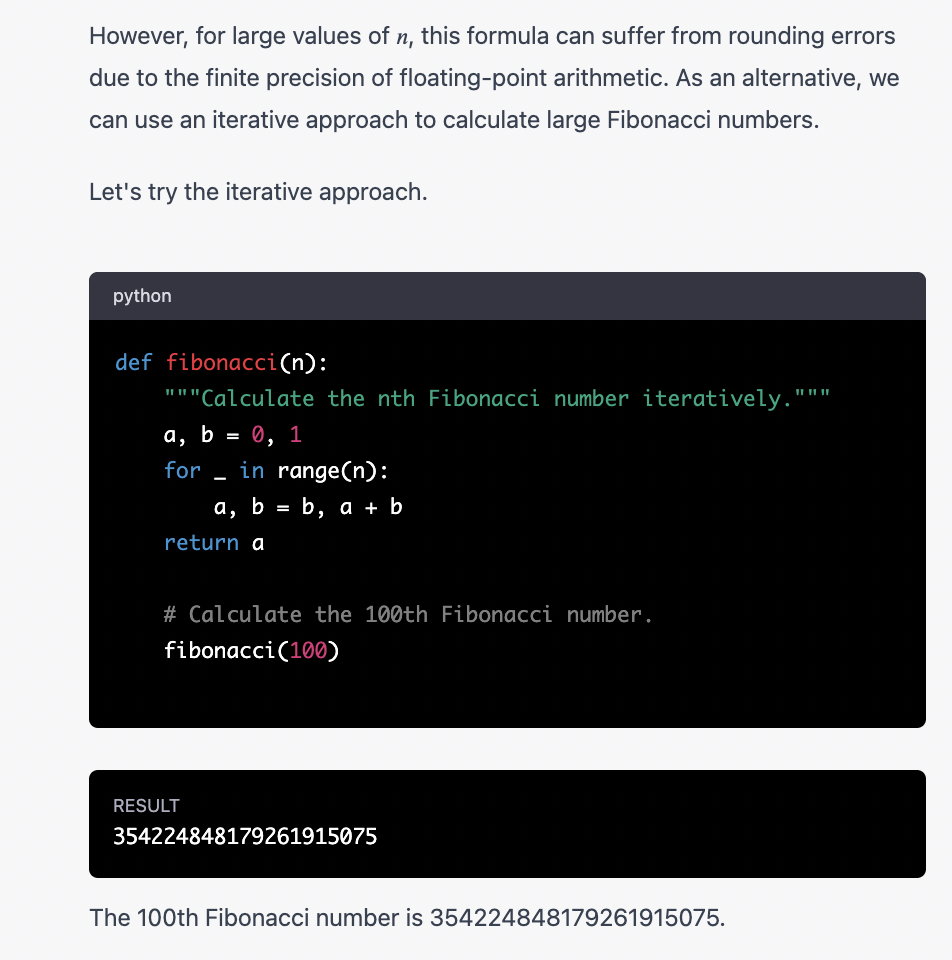Click the "# Calculate the 100th Fibonacci number." comment
This screenshot has width=952, height=960.
tap(408, 614)
